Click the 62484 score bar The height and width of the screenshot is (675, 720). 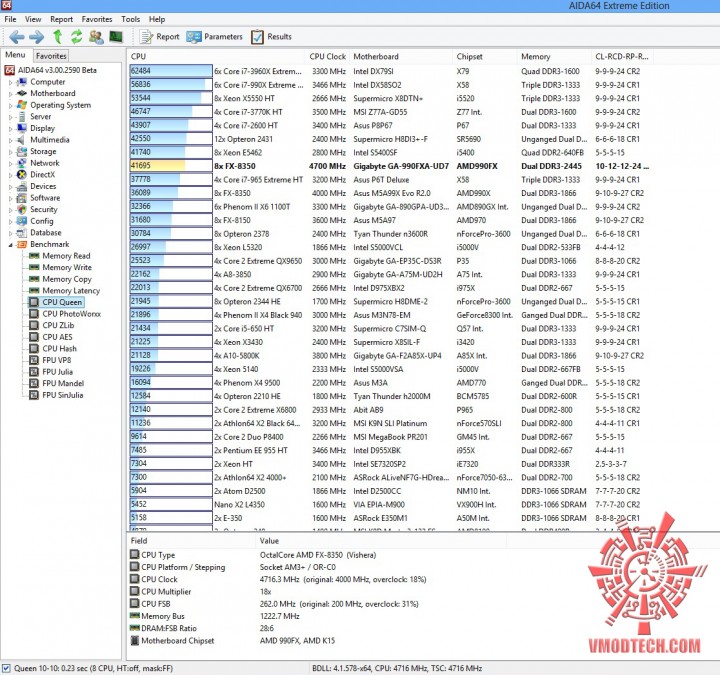click(x=171, y=71)
